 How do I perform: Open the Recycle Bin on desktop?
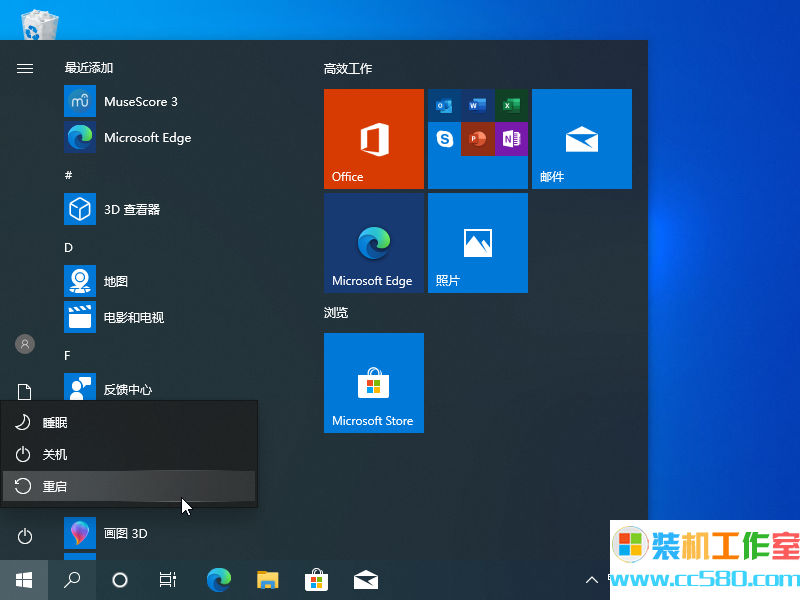pos(40,24)
